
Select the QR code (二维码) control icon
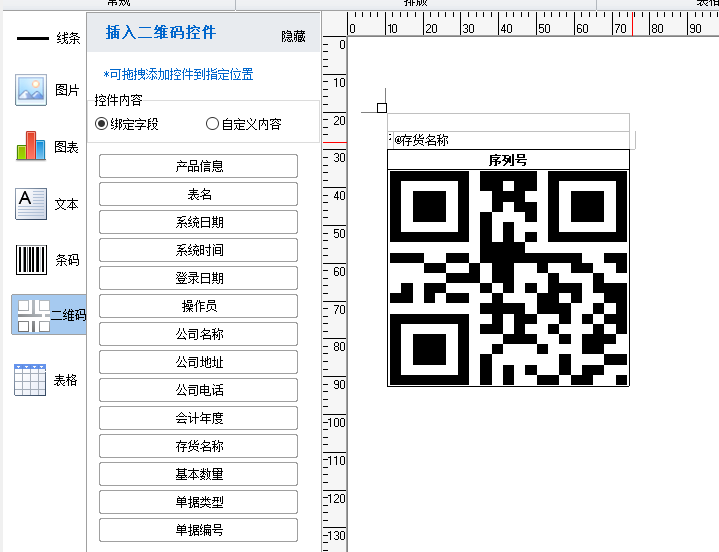click(x=33, y=315)
